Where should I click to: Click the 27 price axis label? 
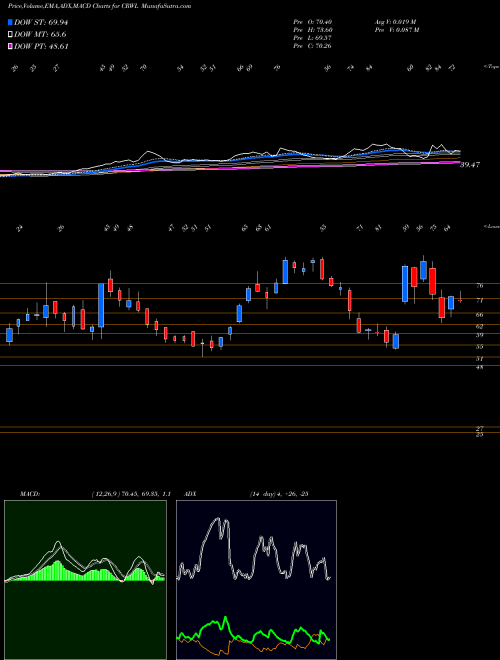pos(479,428)
